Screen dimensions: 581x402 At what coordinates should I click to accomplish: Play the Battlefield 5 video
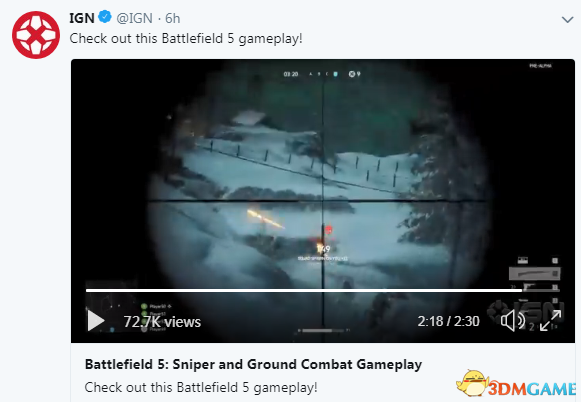tap(96, 320)
